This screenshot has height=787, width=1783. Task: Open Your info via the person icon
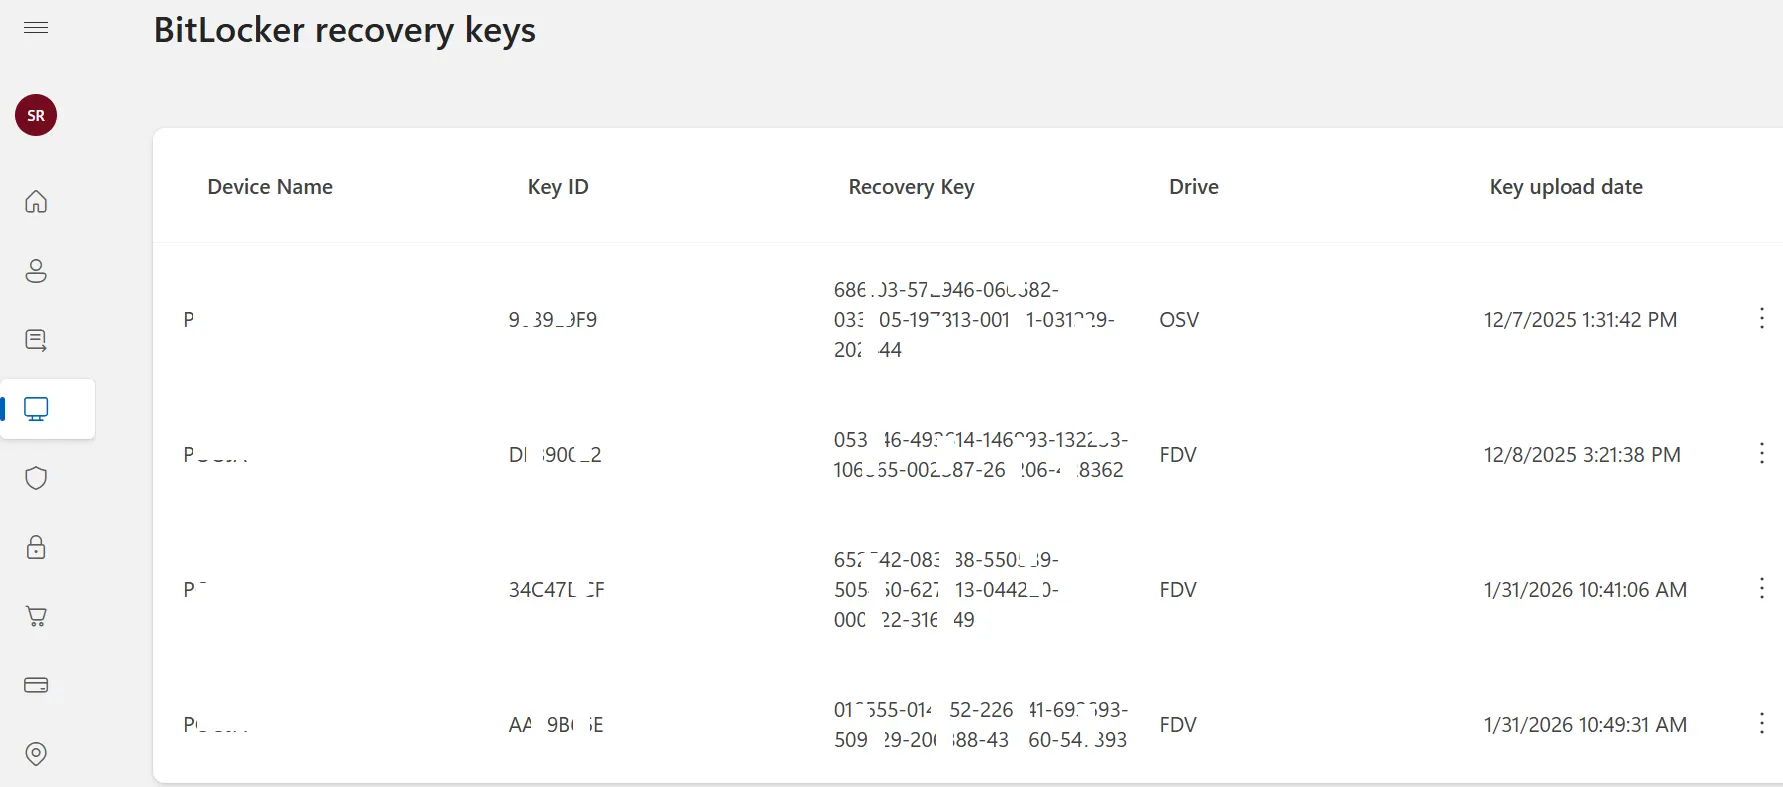[36, 271]
